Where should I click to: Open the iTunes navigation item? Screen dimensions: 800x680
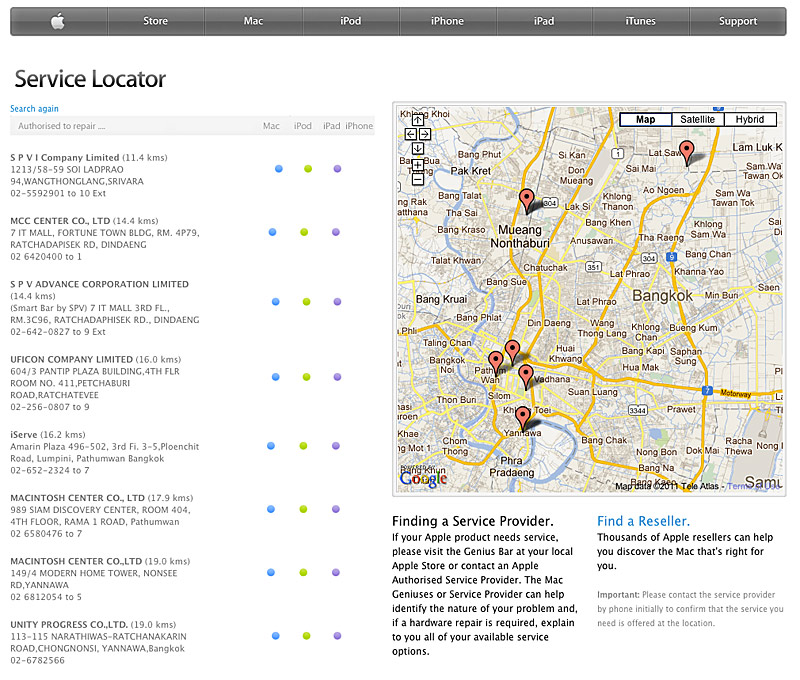coord(640,21)
